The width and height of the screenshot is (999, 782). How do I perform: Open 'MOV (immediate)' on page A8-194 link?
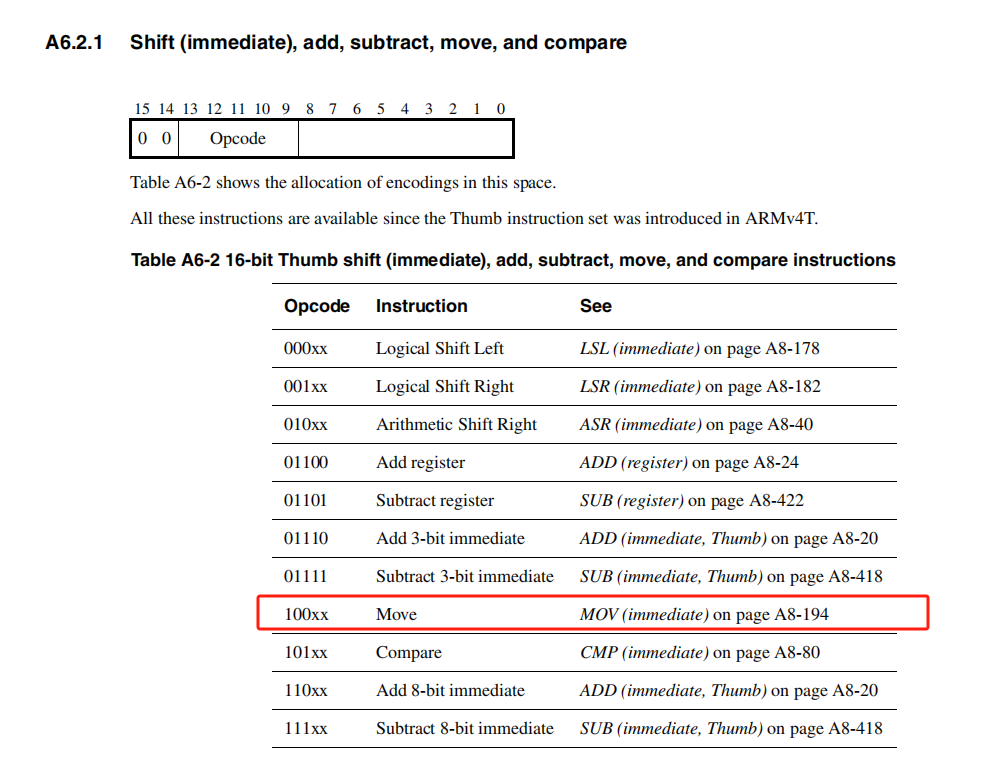tap(704, 614)
